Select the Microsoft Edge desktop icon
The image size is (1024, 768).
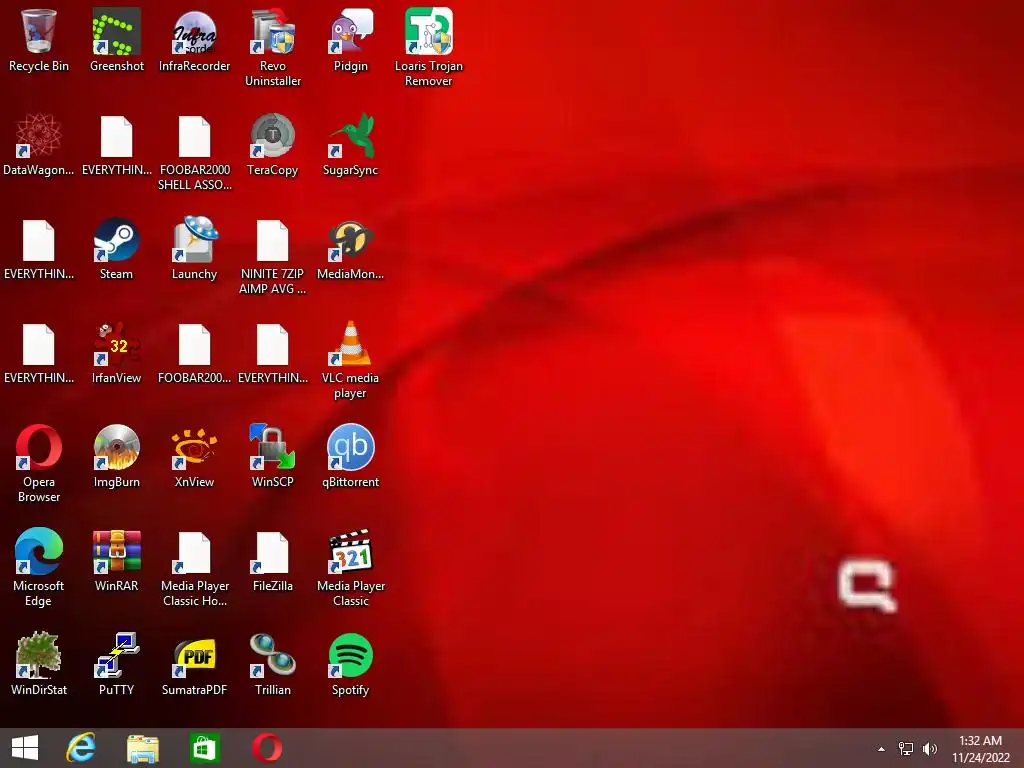(39, 568)
